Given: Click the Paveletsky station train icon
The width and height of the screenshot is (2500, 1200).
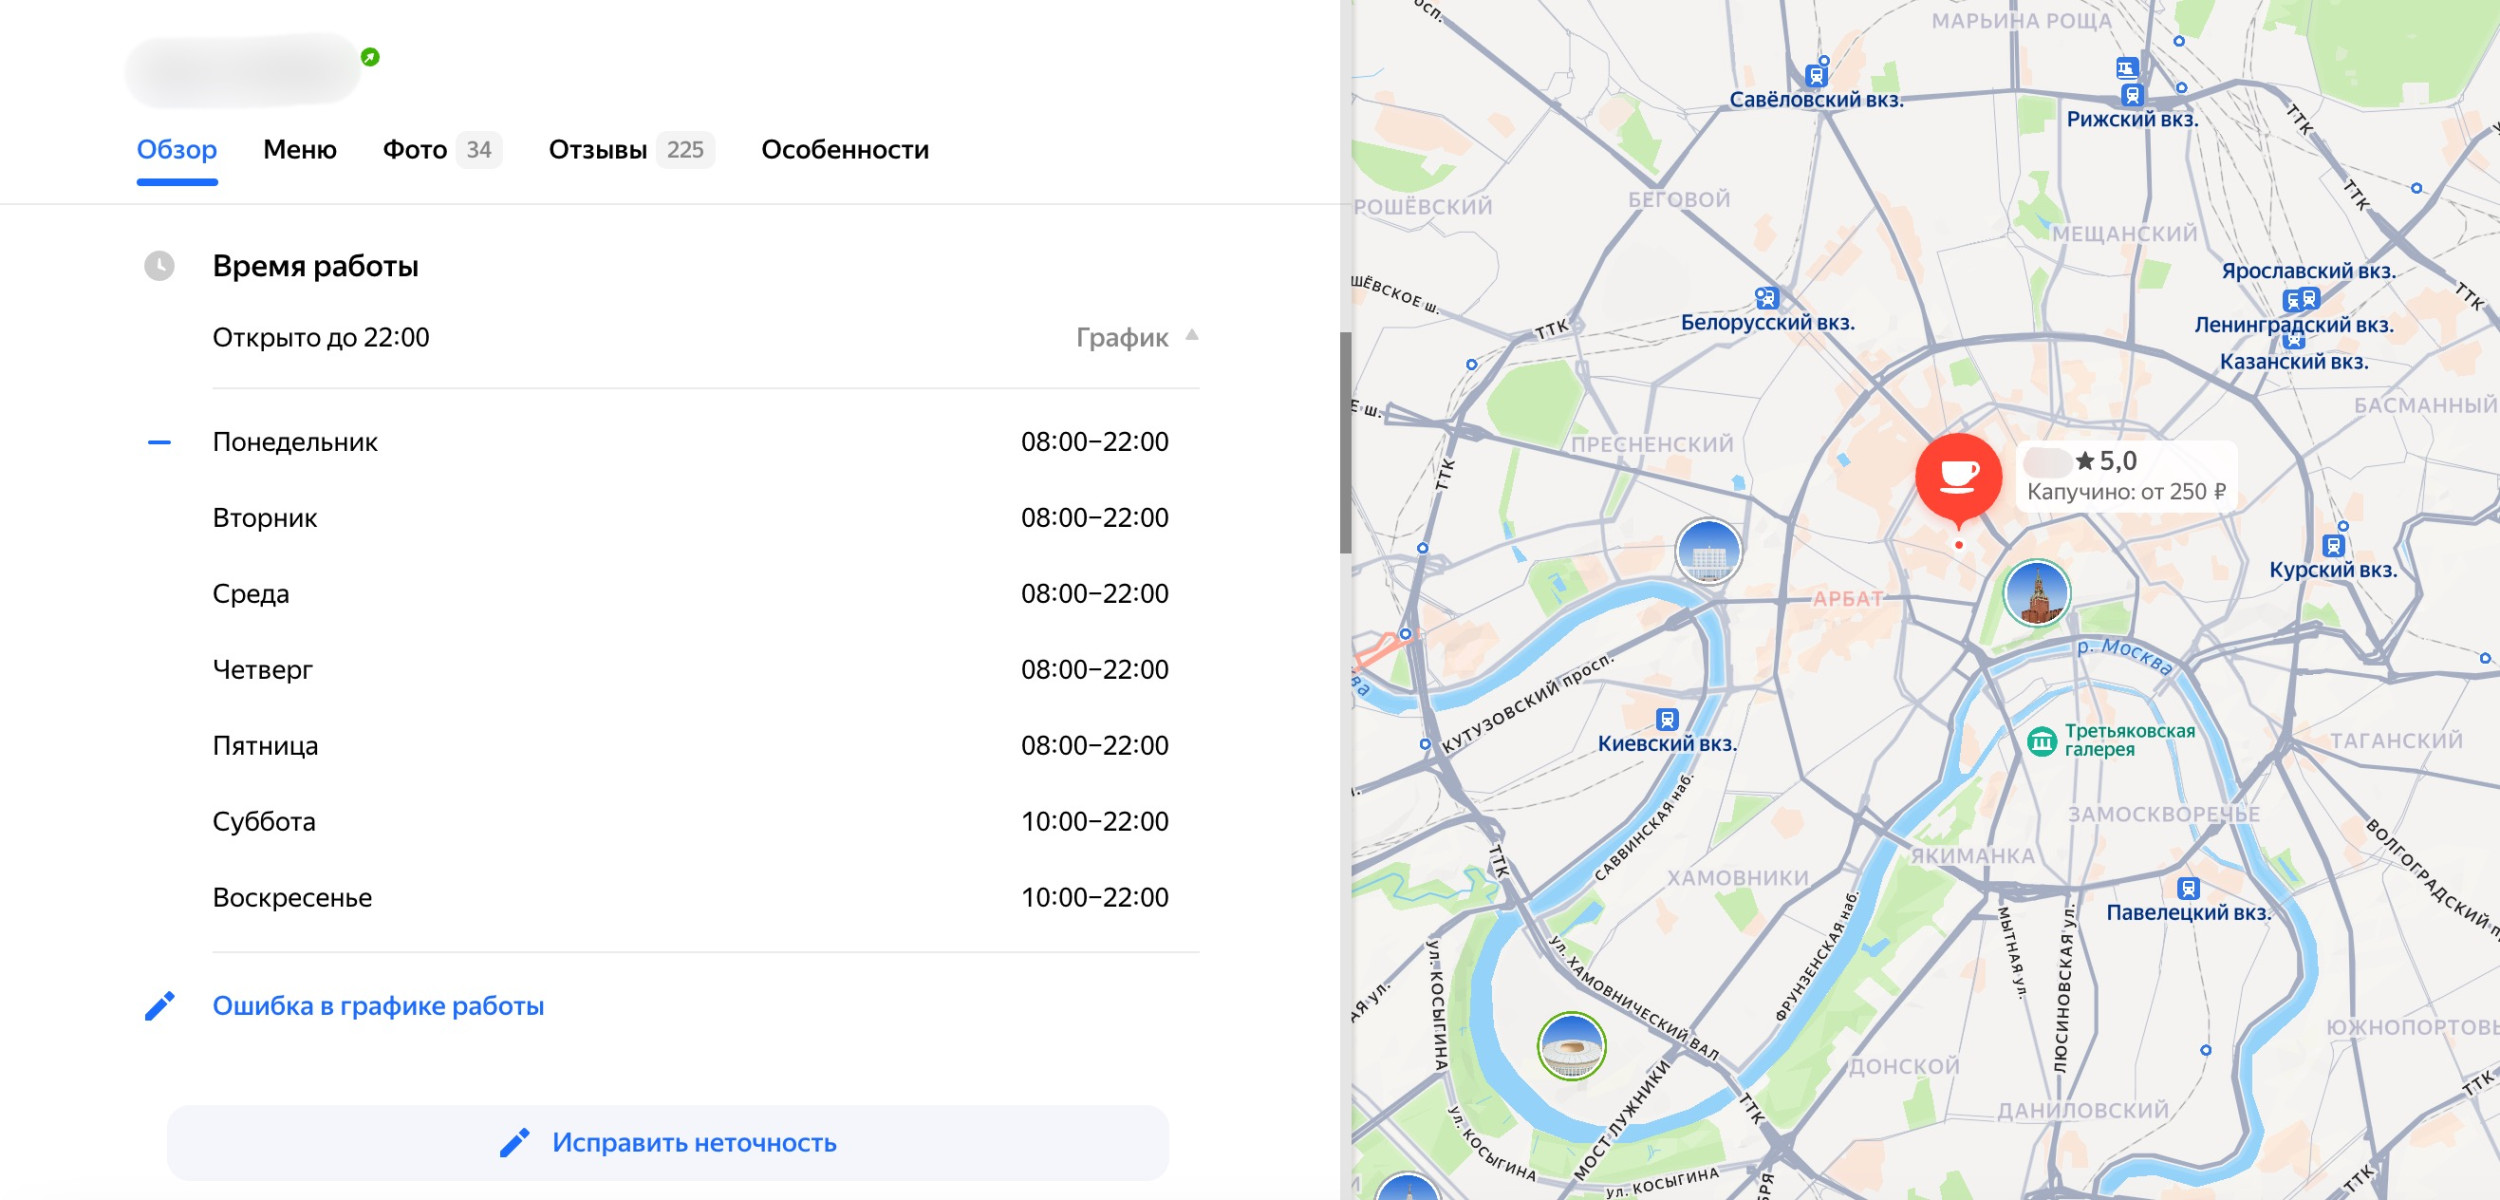Looking at the screenshot, I should 2188,889.
